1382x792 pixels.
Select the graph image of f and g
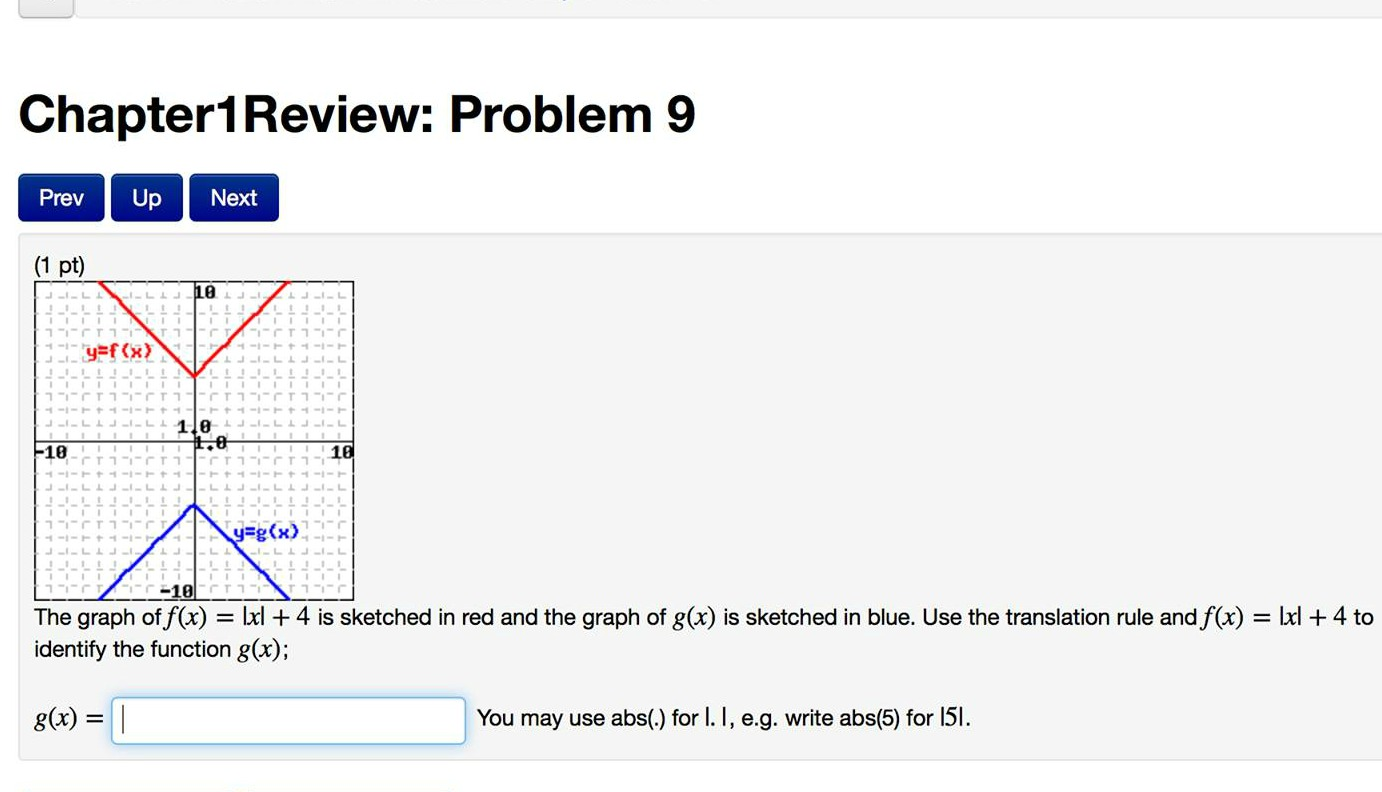[x=195, y=440]
